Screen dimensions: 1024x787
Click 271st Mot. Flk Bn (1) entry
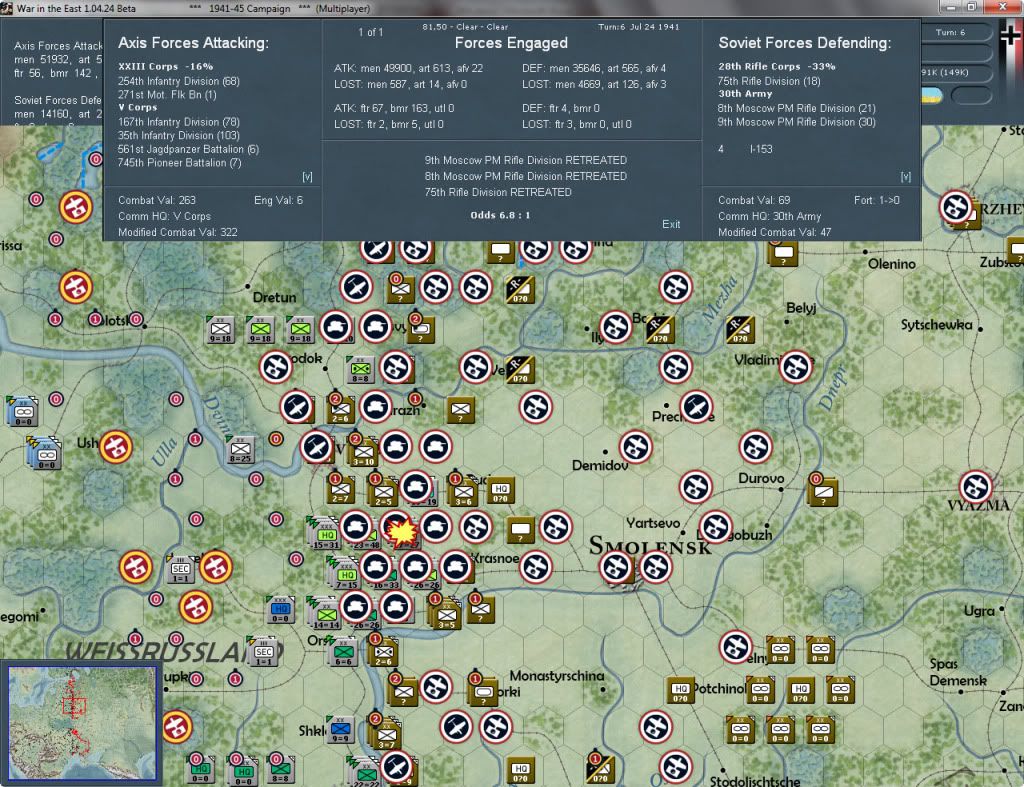pyautogui.click(x=167, y=95)
